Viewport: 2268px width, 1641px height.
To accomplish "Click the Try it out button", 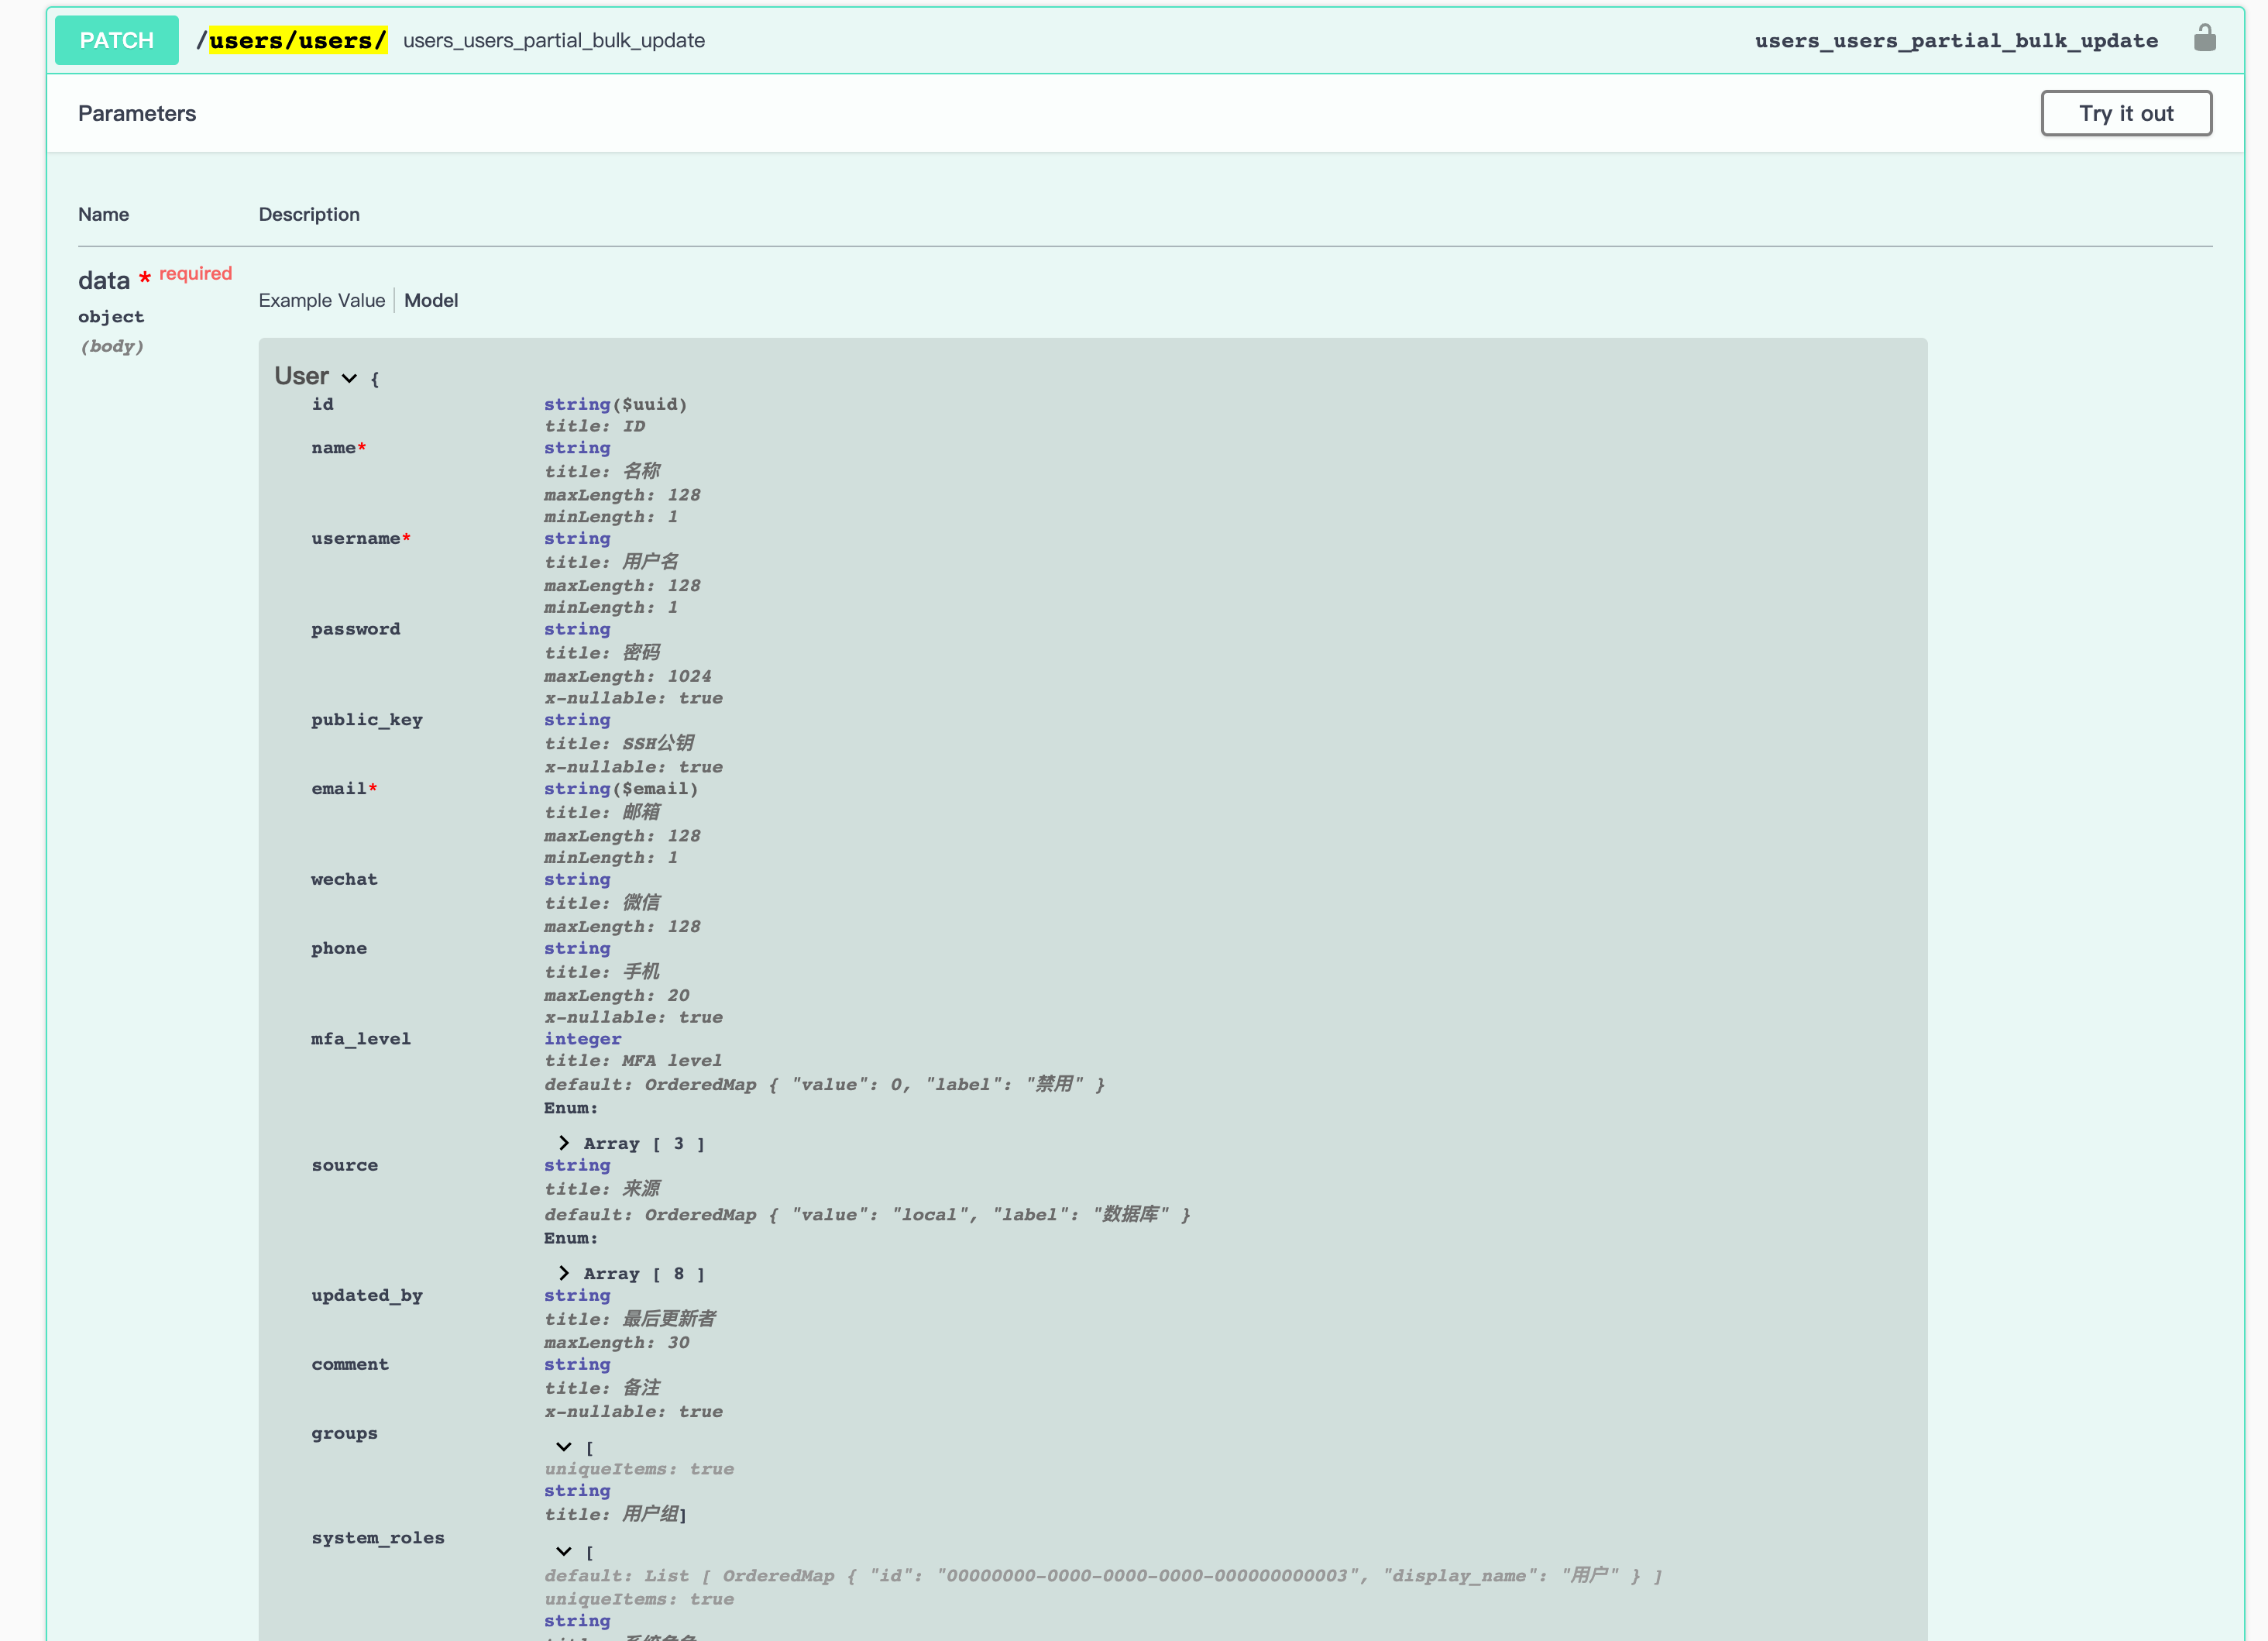I will tap(2126, 113).
